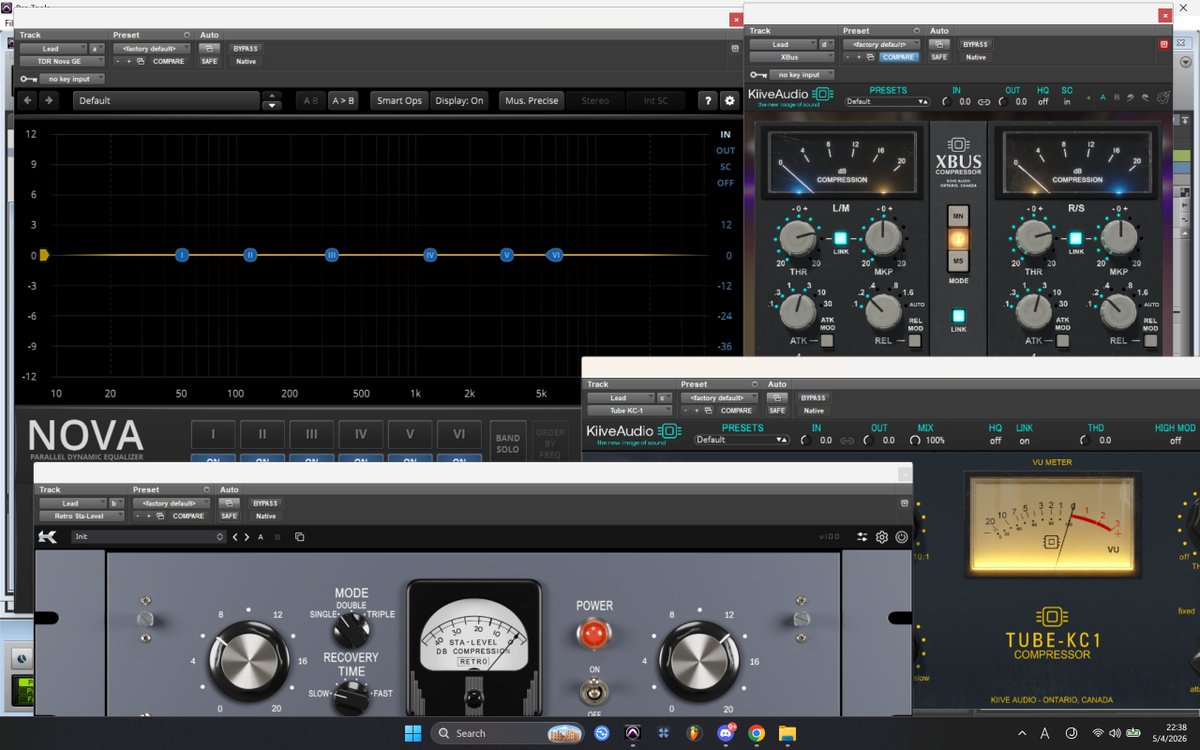Click the Tube-KC1 in/out link chain icon
Image resolution: width=1200 pixels, height=750 pixels.
pyautogui.click(x=847, y=440)
